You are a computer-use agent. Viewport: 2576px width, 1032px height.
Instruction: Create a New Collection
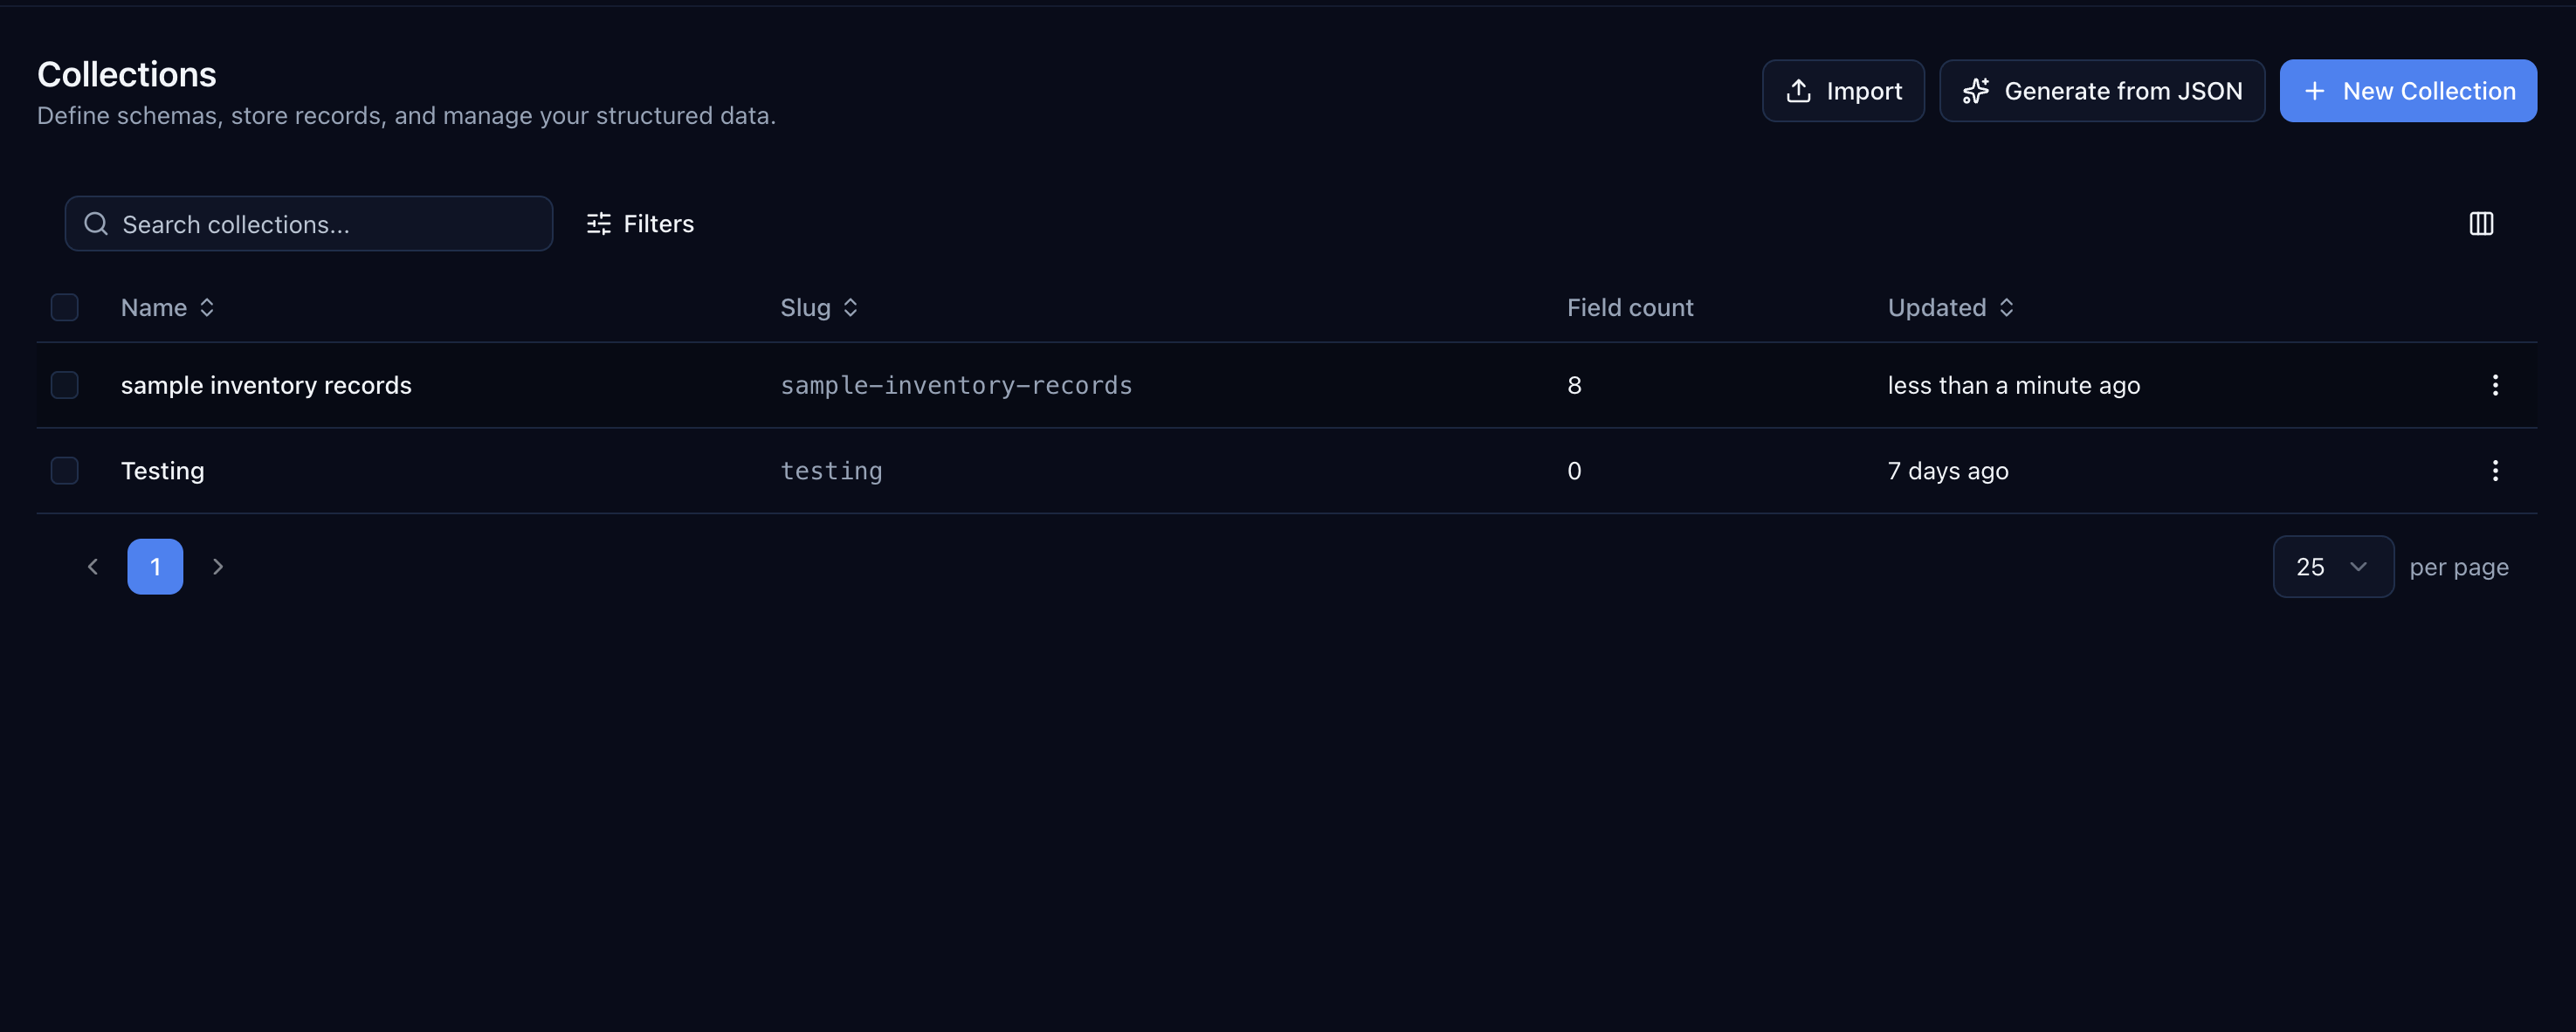pos(2407,91)
